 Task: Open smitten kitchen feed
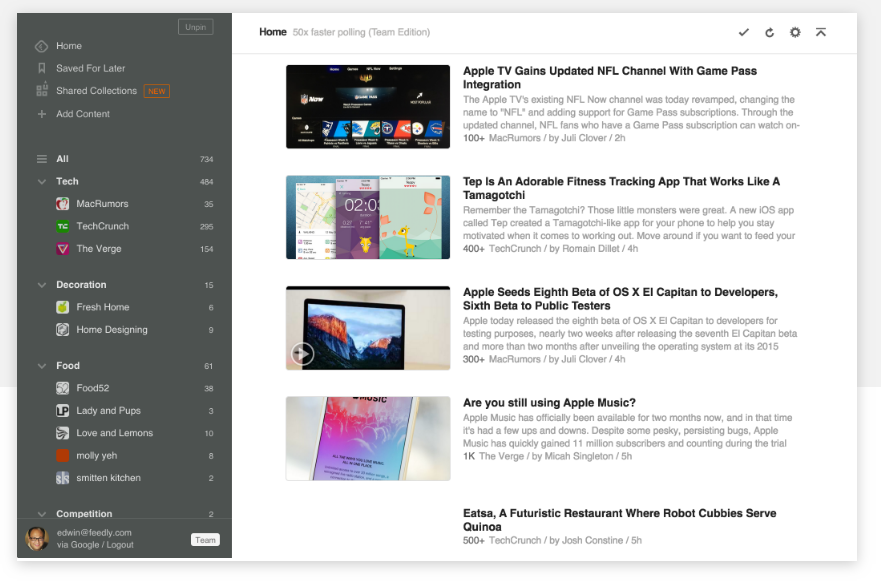tap(108, 478)
